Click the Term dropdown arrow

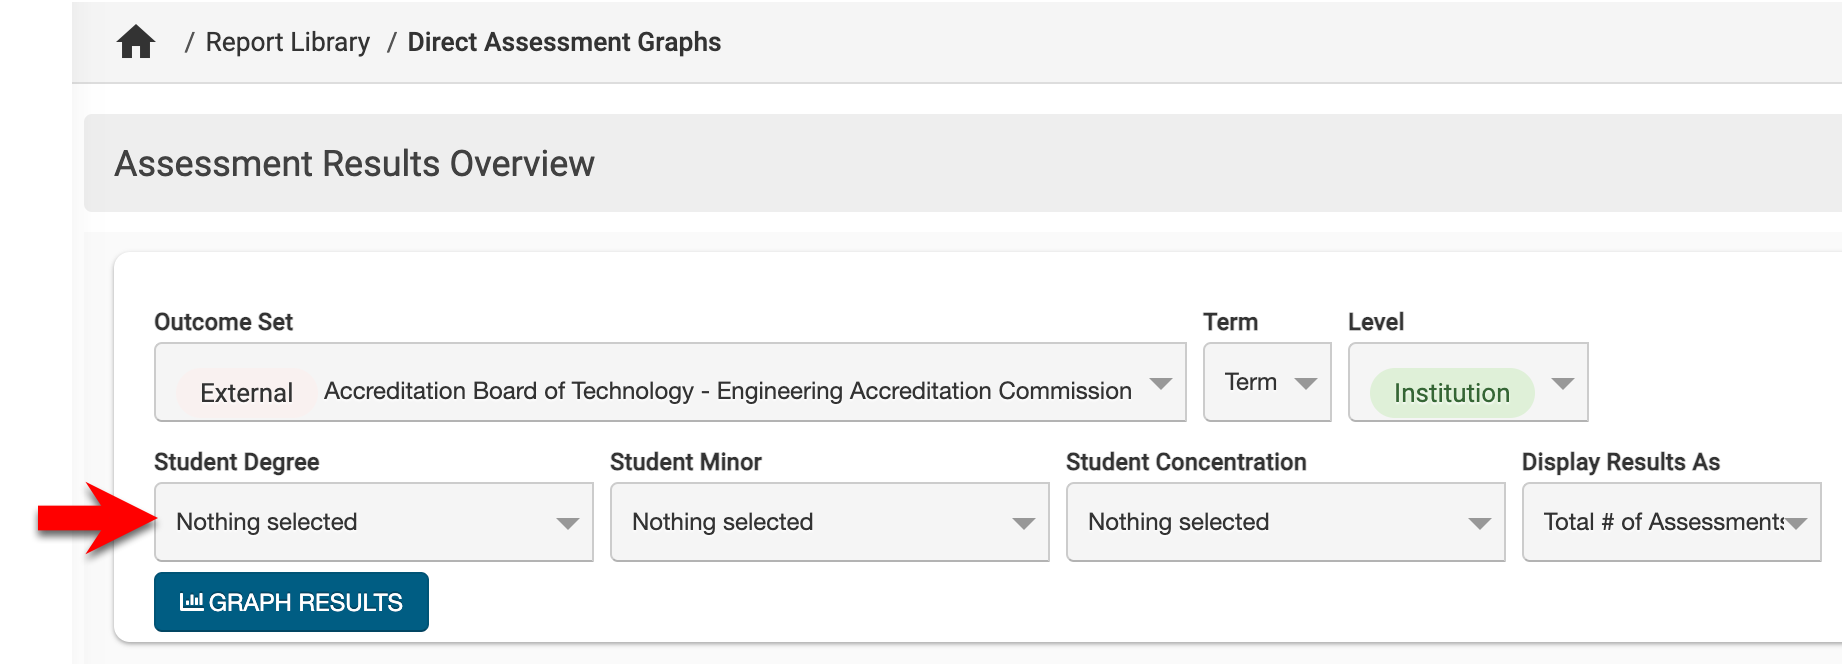coord(1305,384)
